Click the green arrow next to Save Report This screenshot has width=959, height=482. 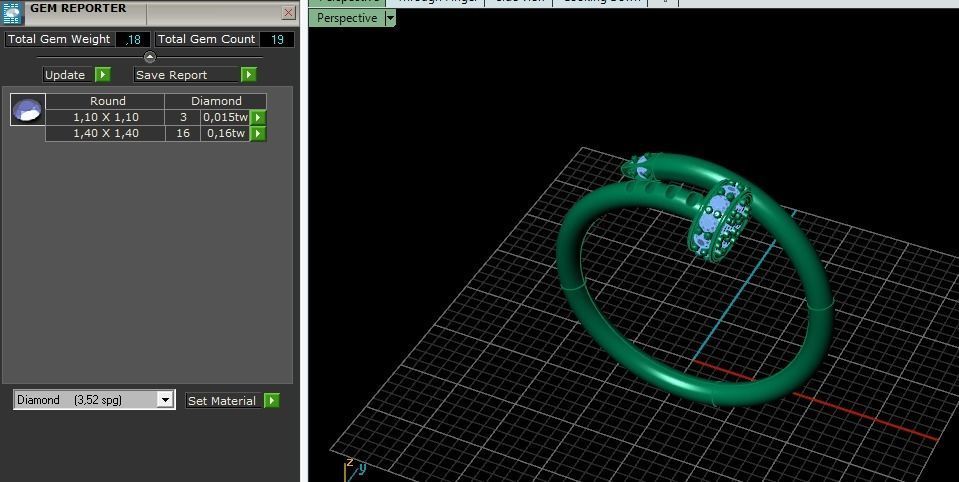(248, 75)
